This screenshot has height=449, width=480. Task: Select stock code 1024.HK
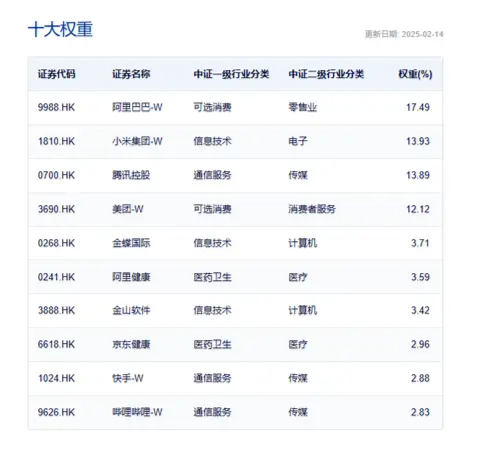[x=56, y=378]
